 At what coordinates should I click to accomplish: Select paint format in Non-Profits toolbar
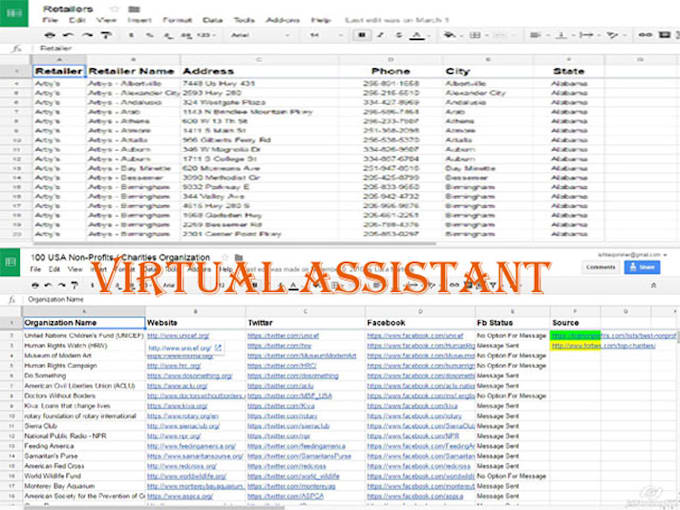click(x=74, y=285)
